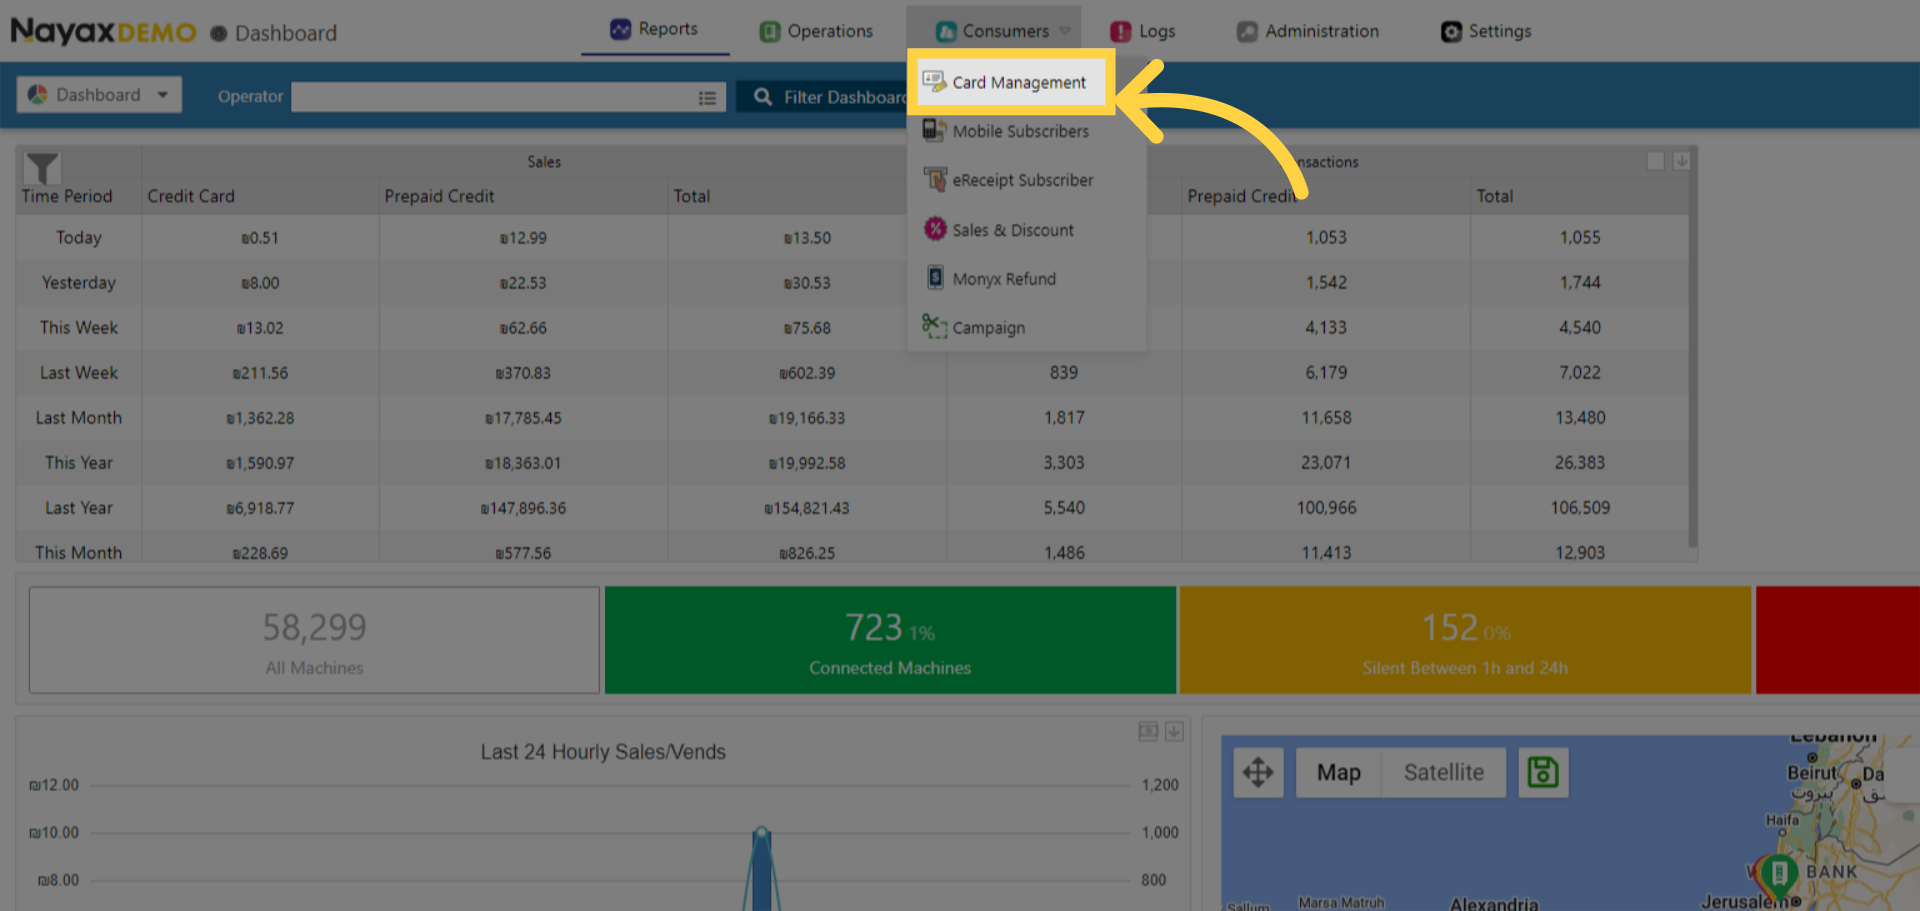1920x911 pixels.
Task: Open the Operations tab
Action: tap(816, 31)
